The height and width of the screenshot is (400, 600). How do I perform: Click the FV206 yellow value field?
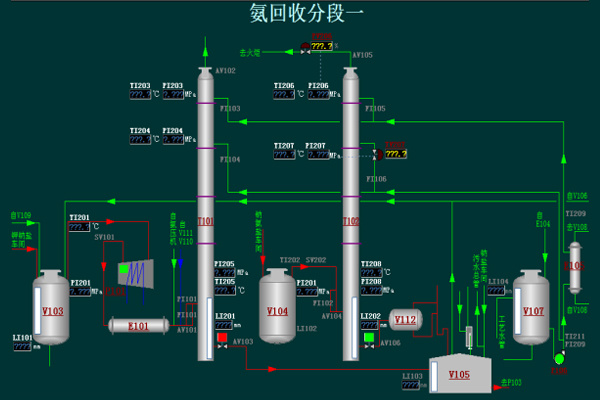pos(321,46)
